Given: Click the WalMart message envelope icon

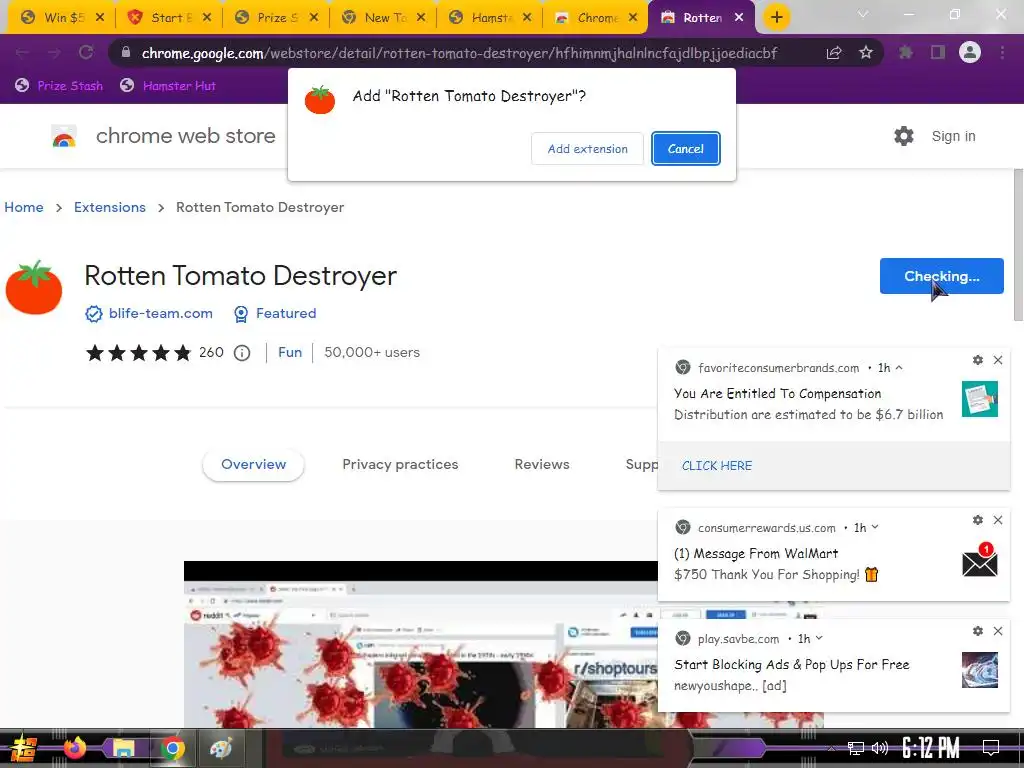Looking at the screenshot, I should 980,561.
